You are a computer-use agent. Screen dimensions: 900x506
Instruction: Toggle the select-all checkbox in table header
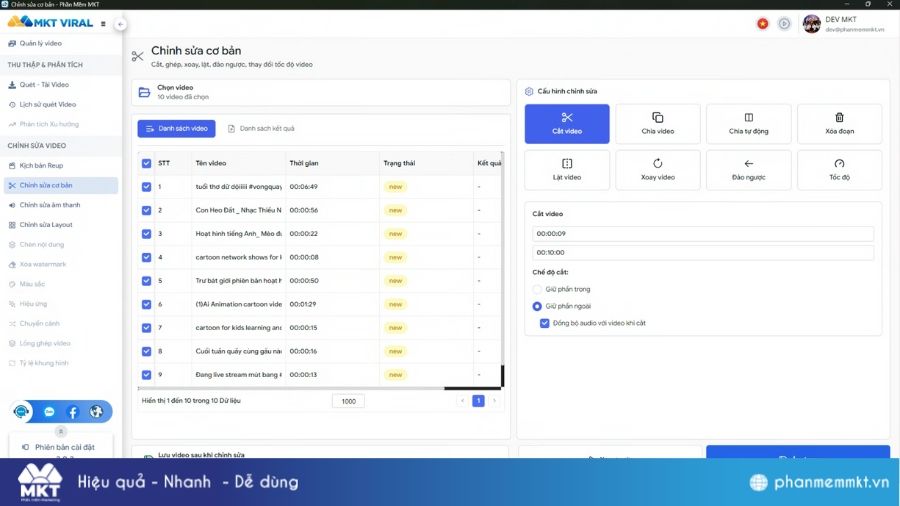click(146, 163)
